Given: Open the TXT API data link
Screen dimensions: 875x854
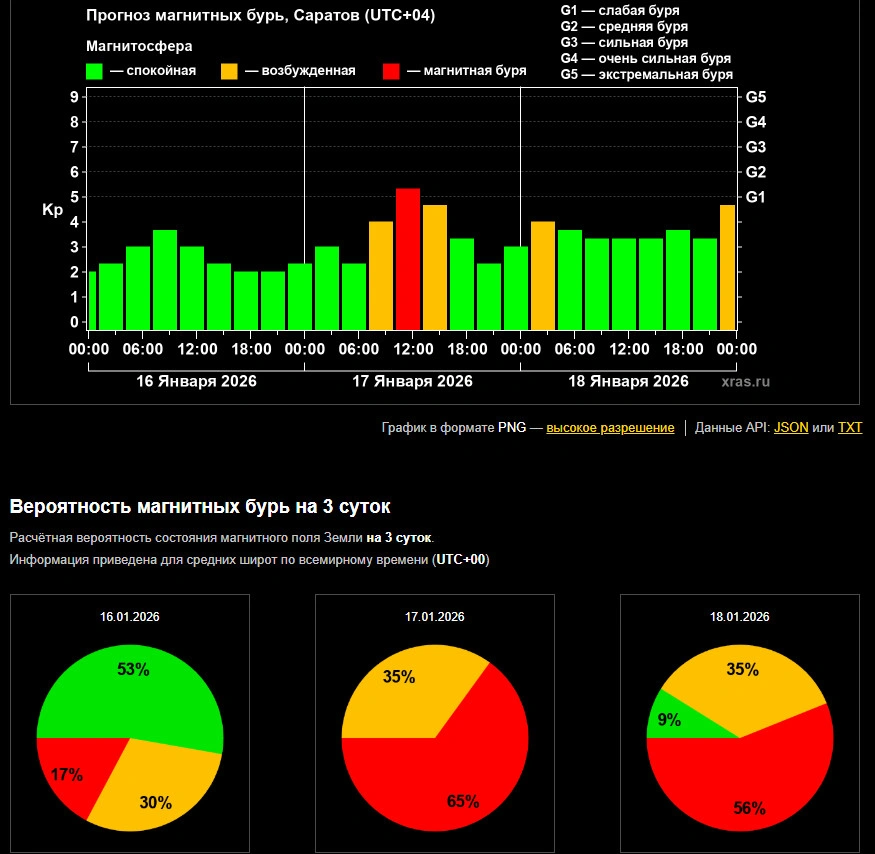Looking at the screenshot, I should (x=849, y=428).
